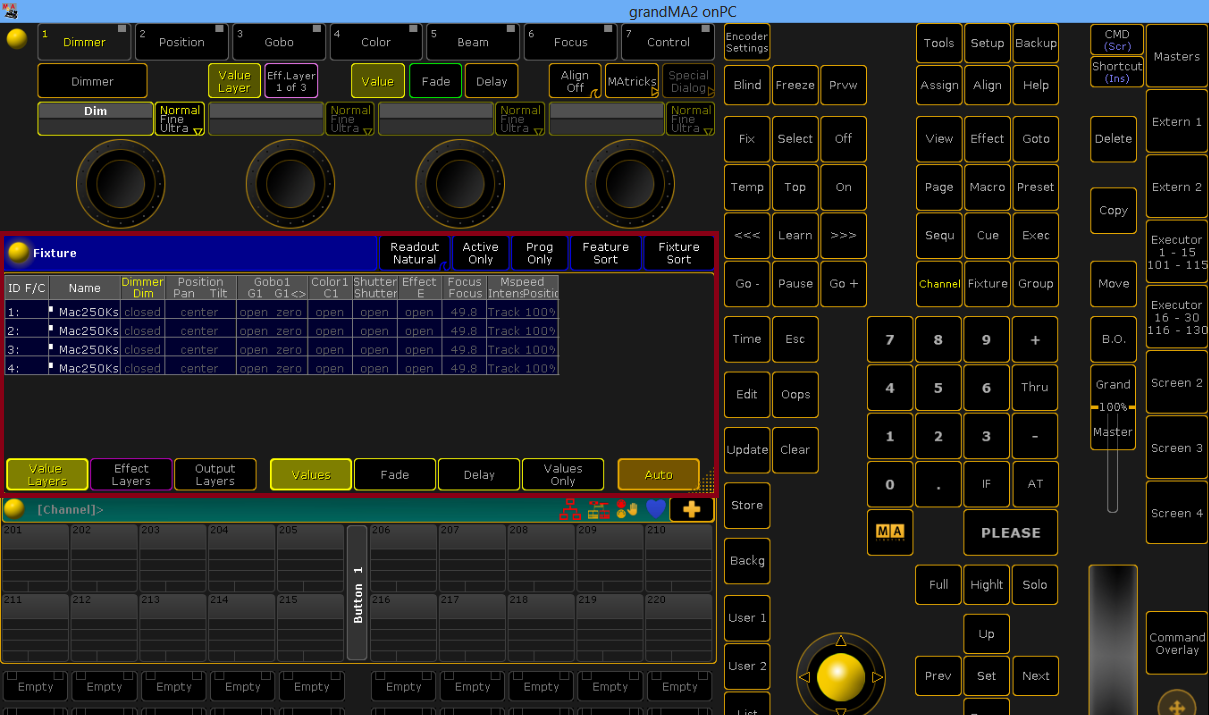Image resolution: width=1209 pixels, height=715 pixels.
Task: Click the Name cell in fixture row 1
Action: pyautogui.click(x=85, y=312)
